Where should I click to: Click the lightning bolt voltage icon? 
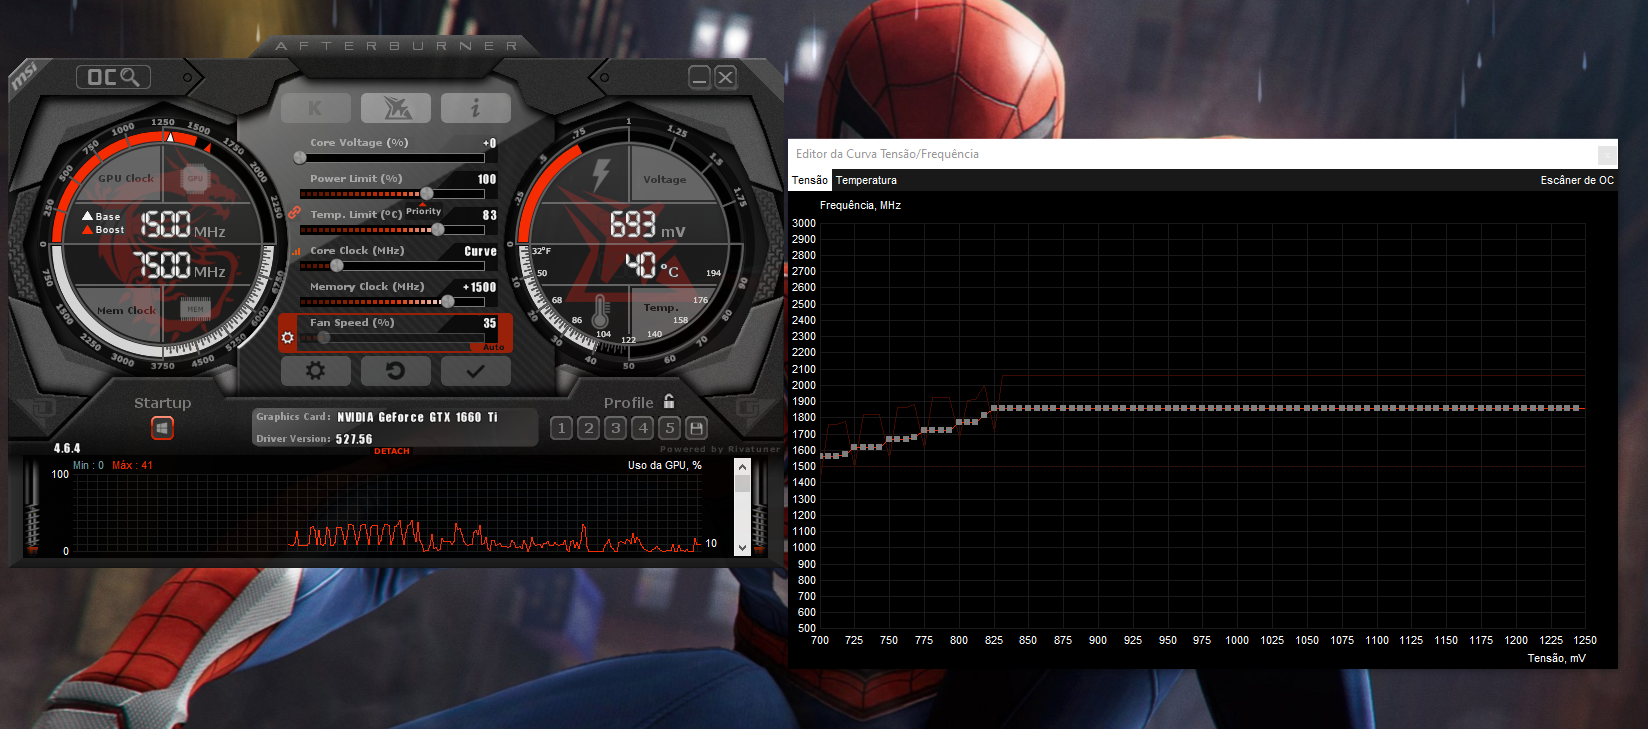tap(601, 175)
